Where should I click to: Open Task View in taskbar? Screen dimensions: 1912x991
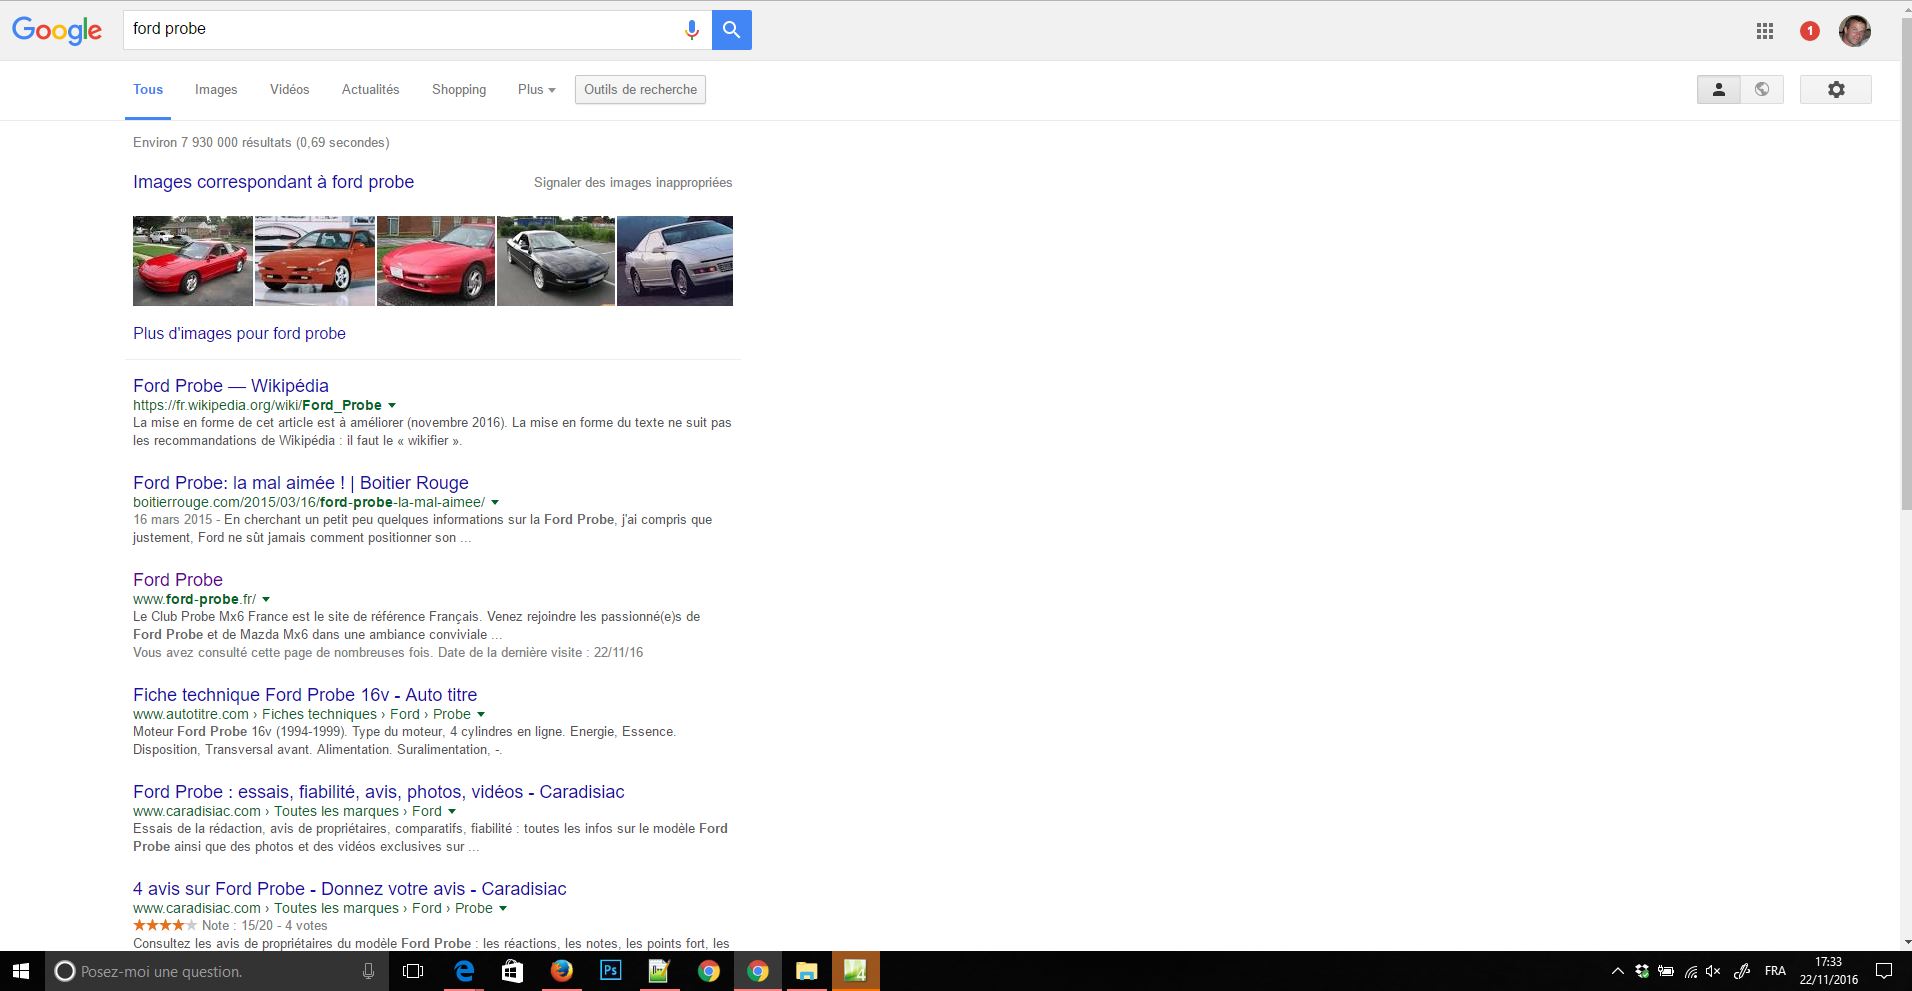coord(412,971)
